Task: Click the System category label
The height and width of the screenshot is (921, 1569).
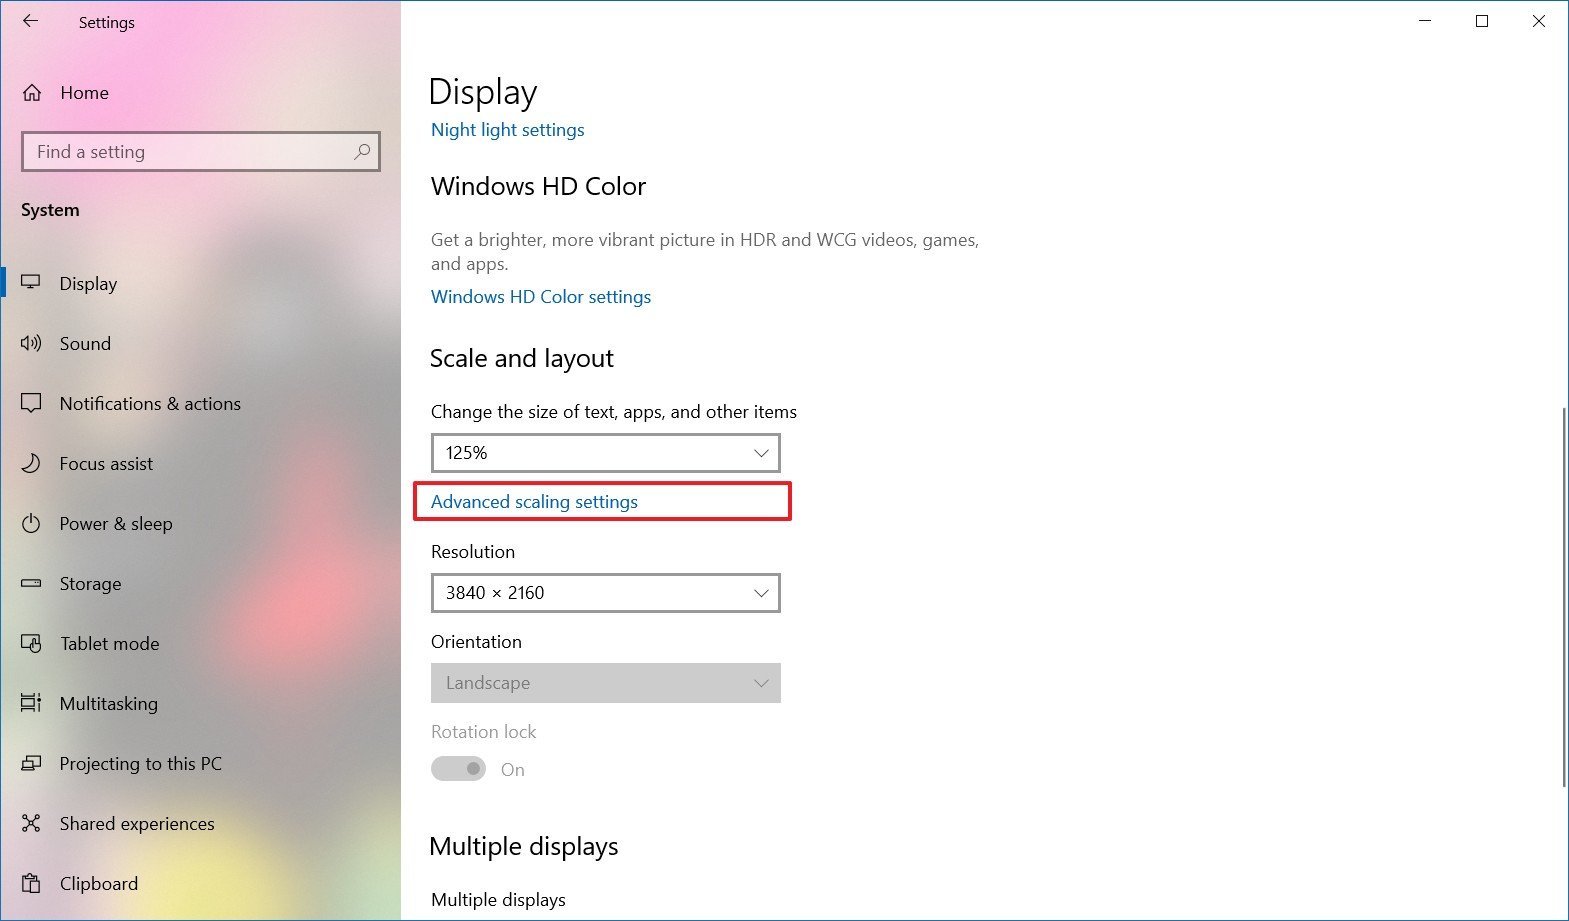Action: point(50,210)
